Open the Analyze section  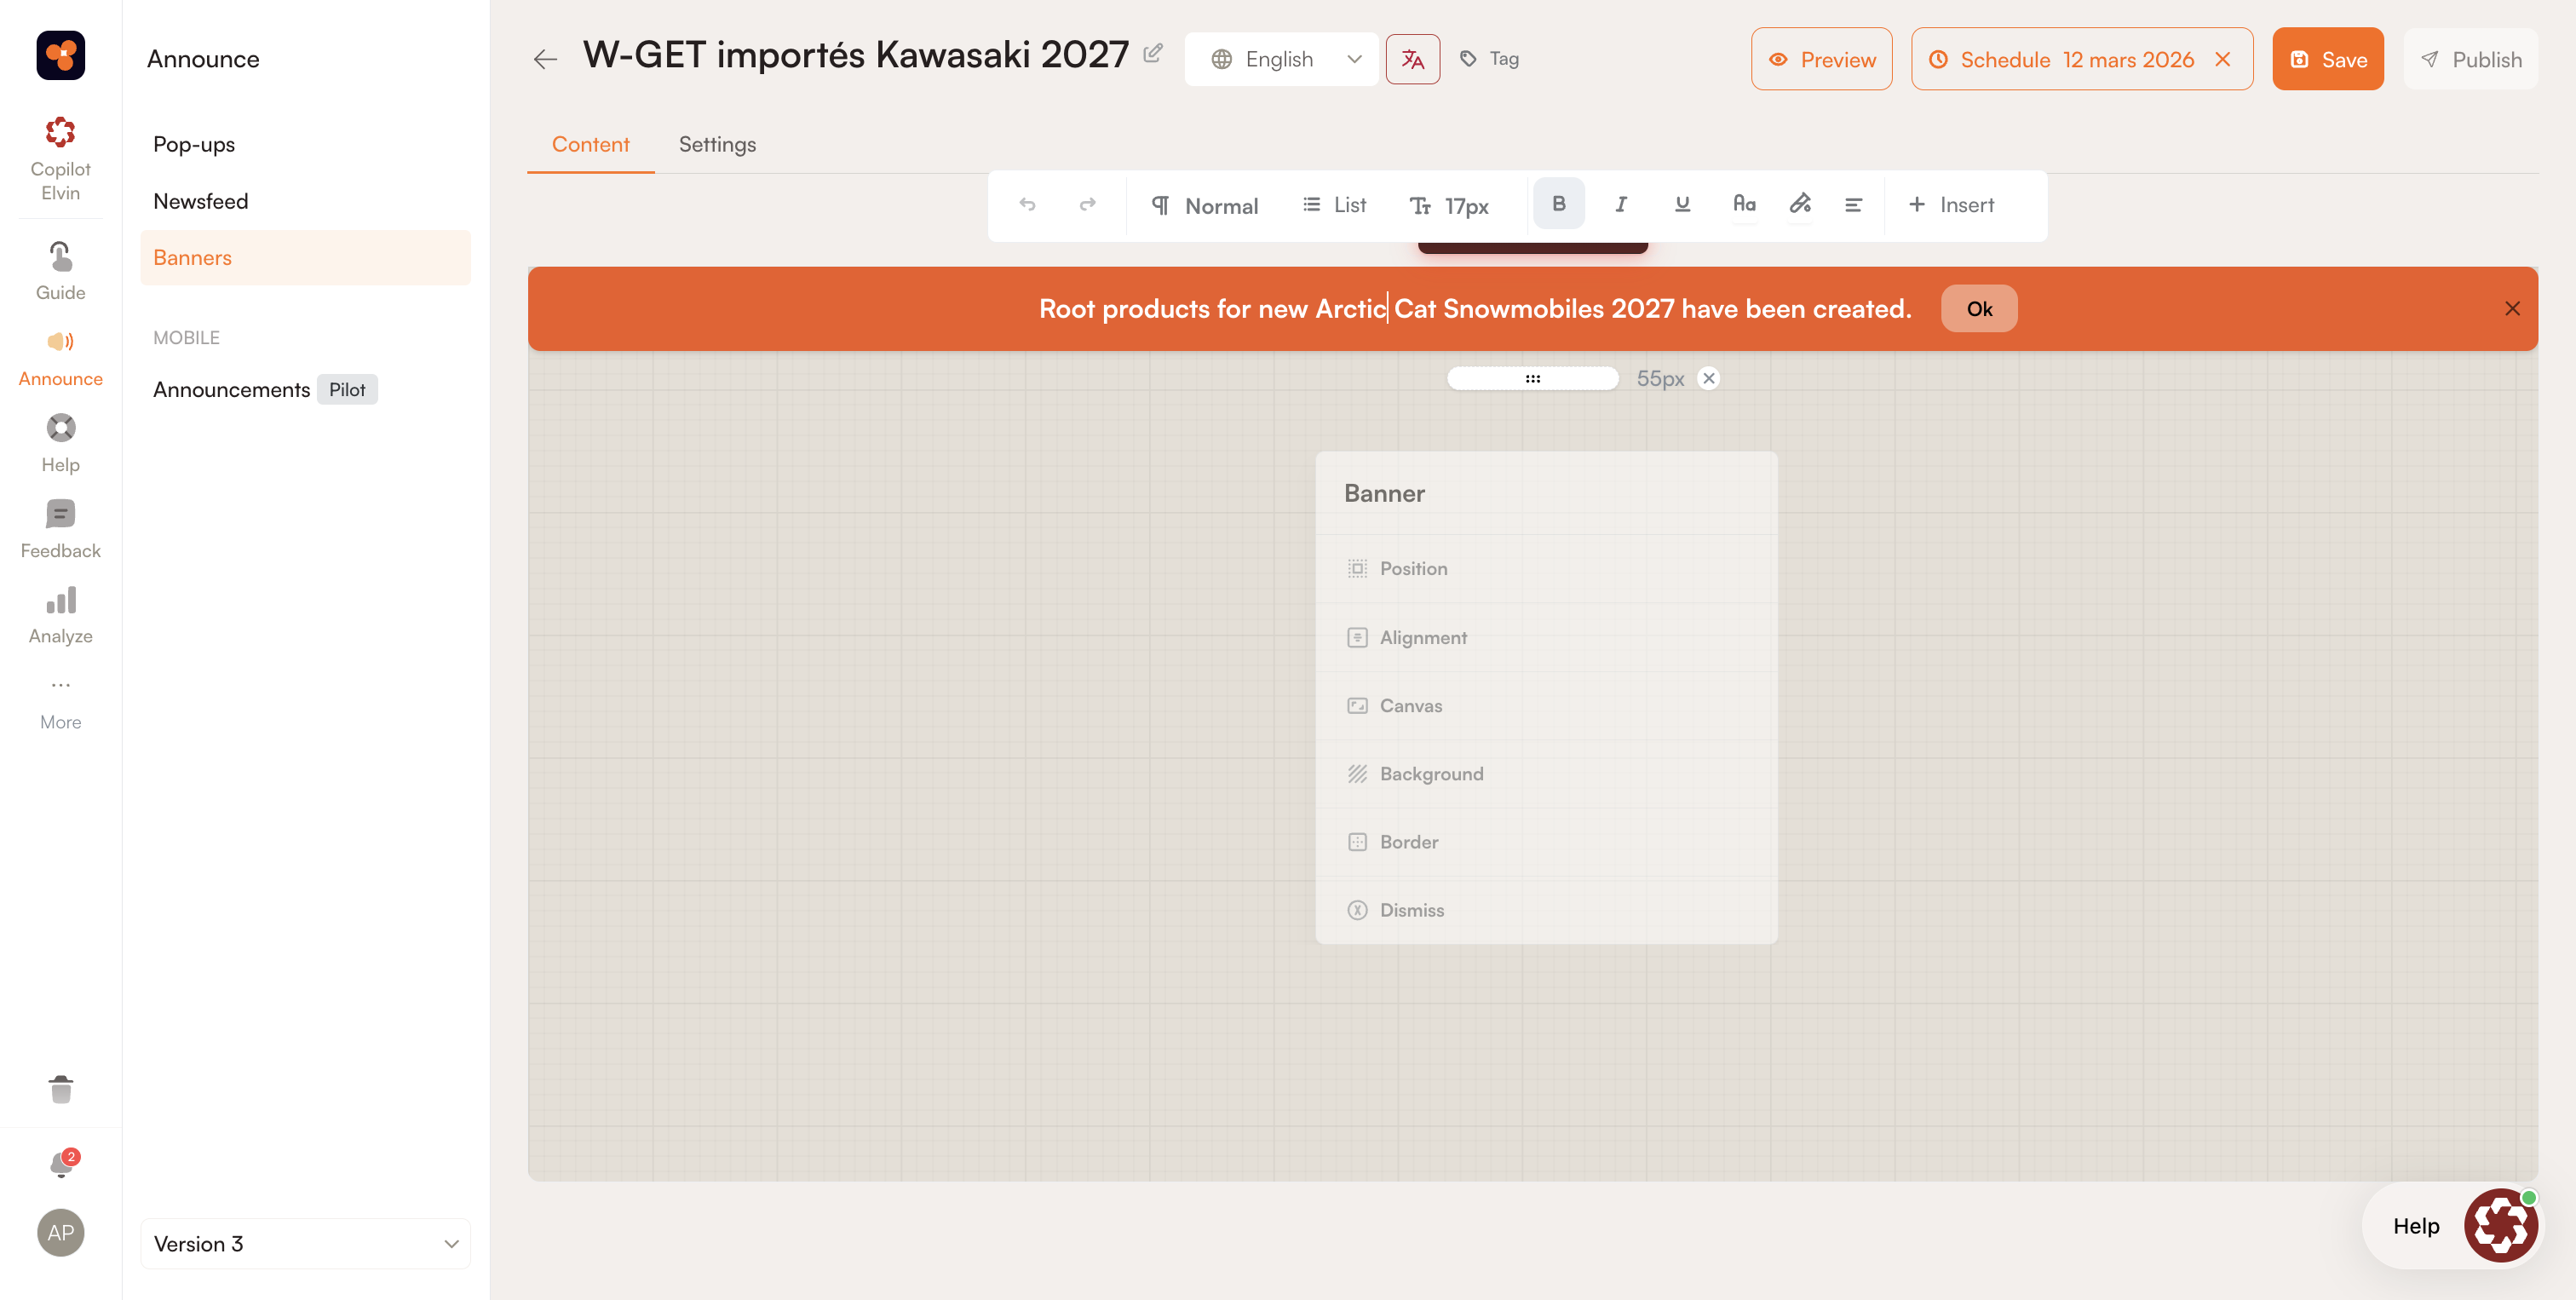(x=60, y=615)
